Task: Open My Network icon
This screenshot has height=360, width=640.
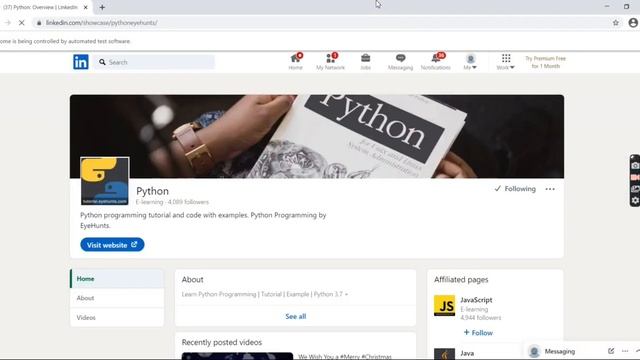Action: click(330, 62)
